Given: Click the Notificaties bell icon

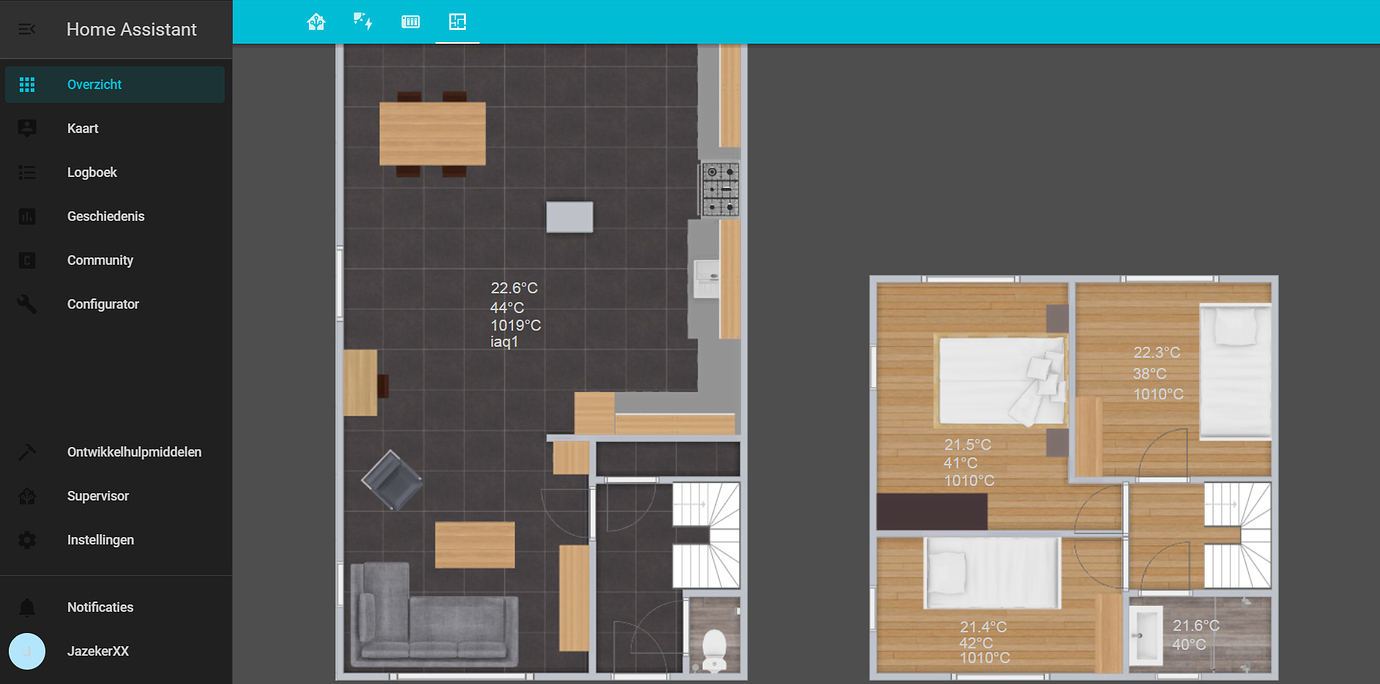Looking at the screenshot, I should (x=26, y=607).
